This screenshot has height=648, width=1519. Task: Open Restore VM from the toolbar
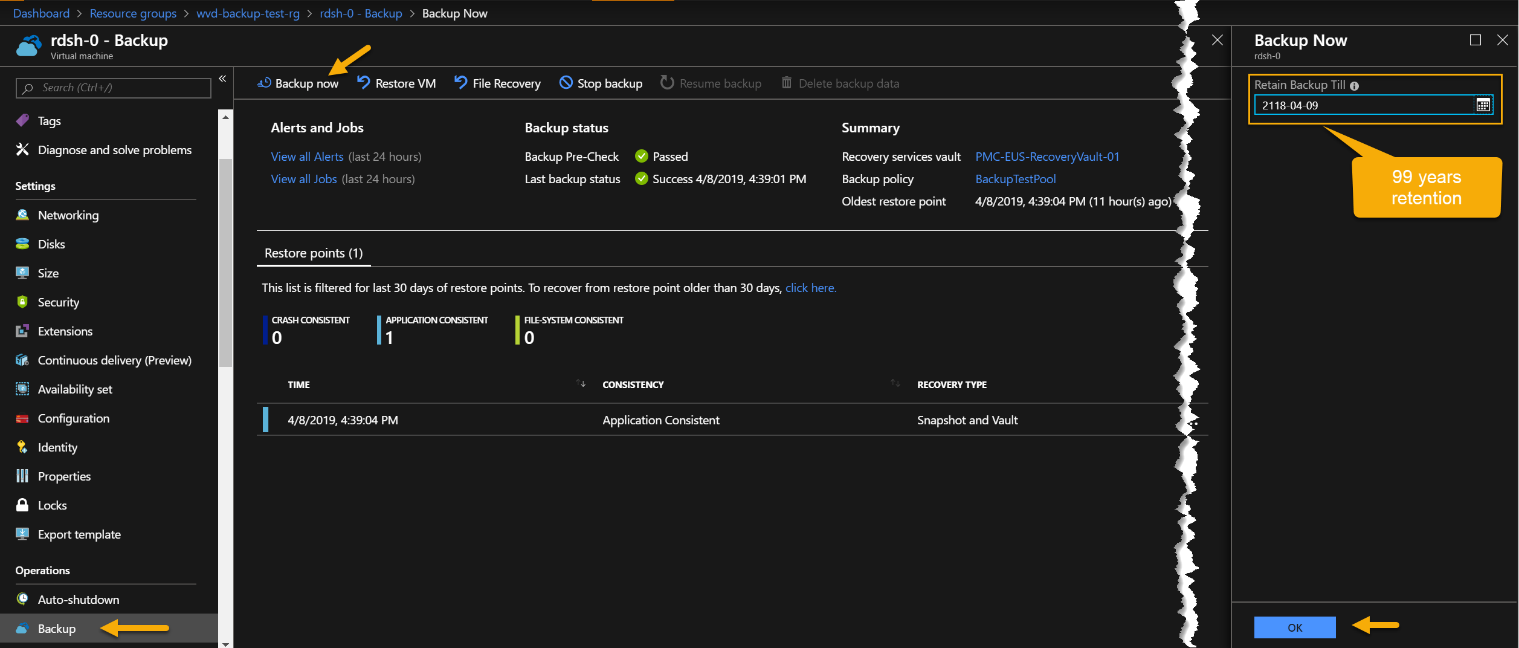[396, 84]
